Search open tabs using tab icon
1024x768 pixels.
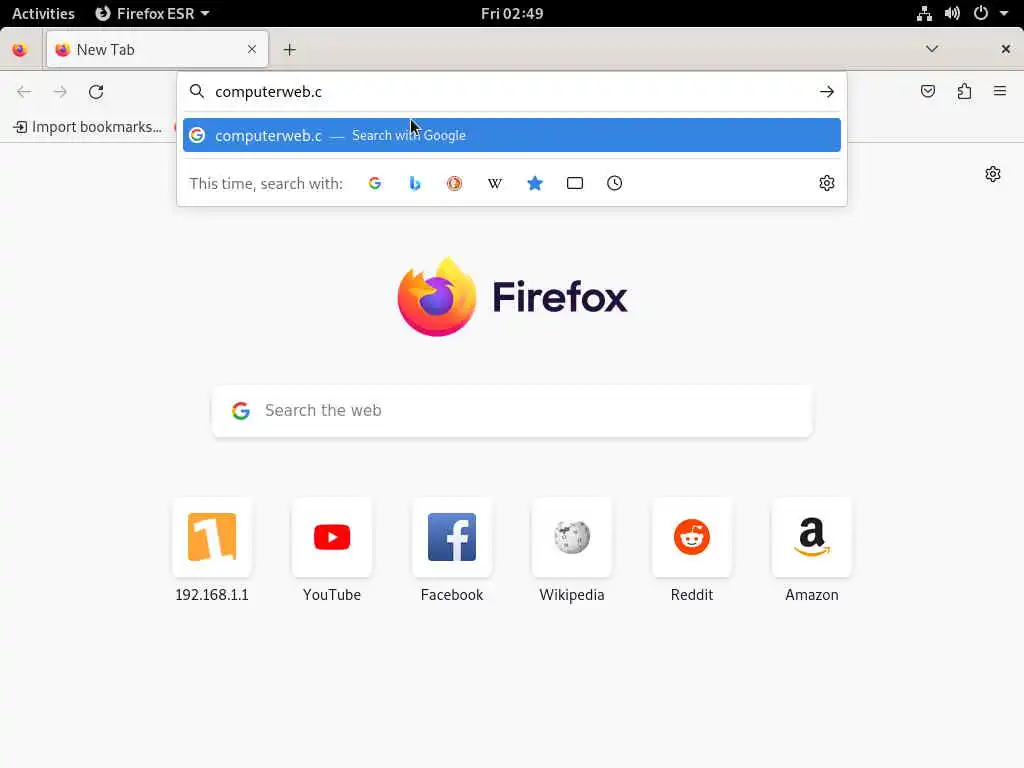point(575,184)
